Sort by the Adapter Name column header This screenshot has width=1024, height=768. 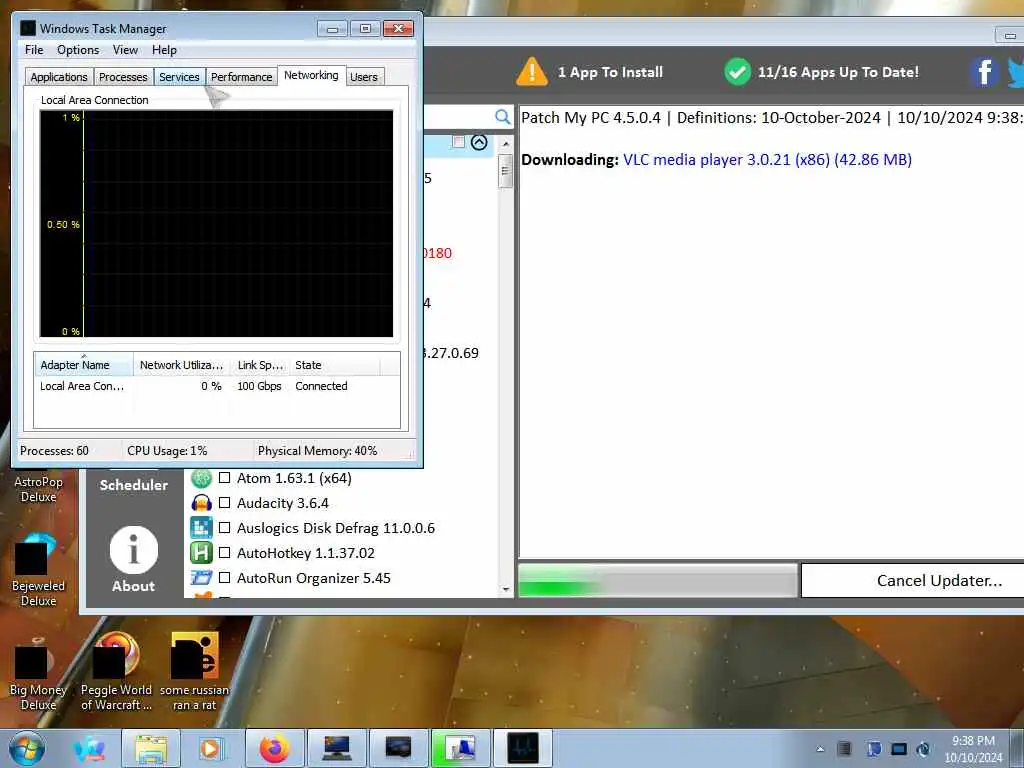(84, 365)
